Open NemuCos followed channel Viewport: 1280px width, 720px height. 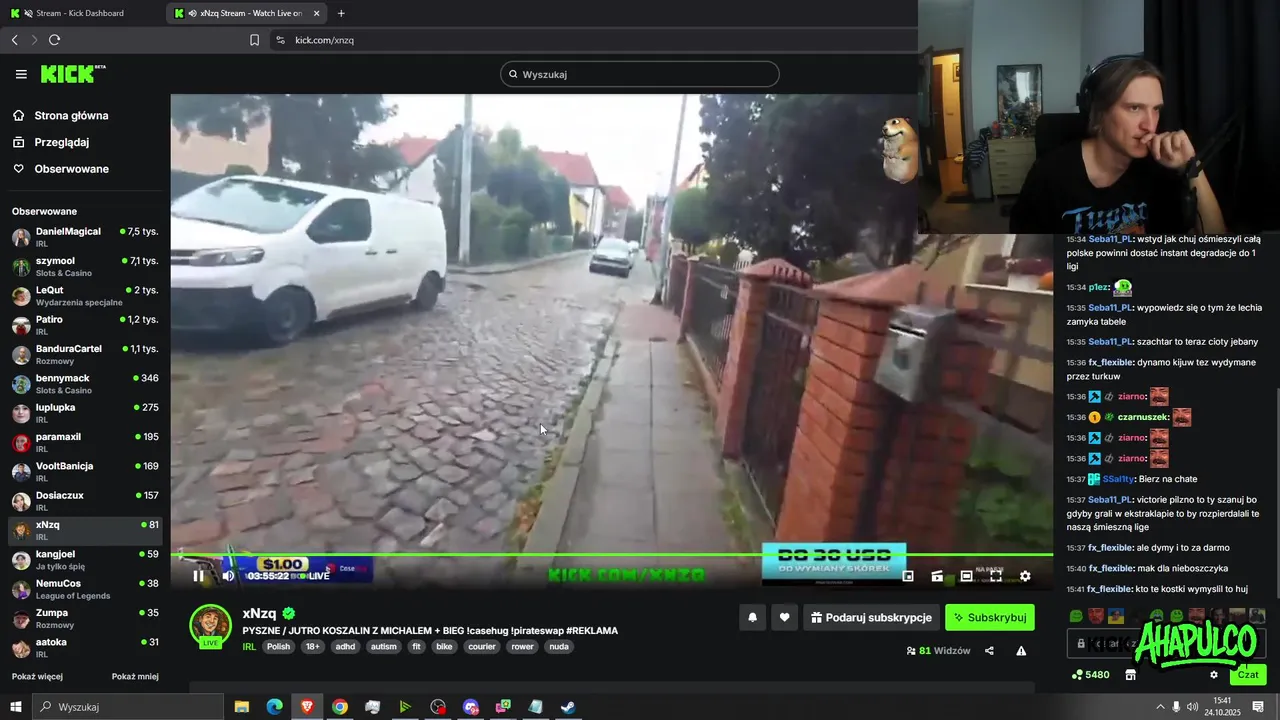coord(85,589)
